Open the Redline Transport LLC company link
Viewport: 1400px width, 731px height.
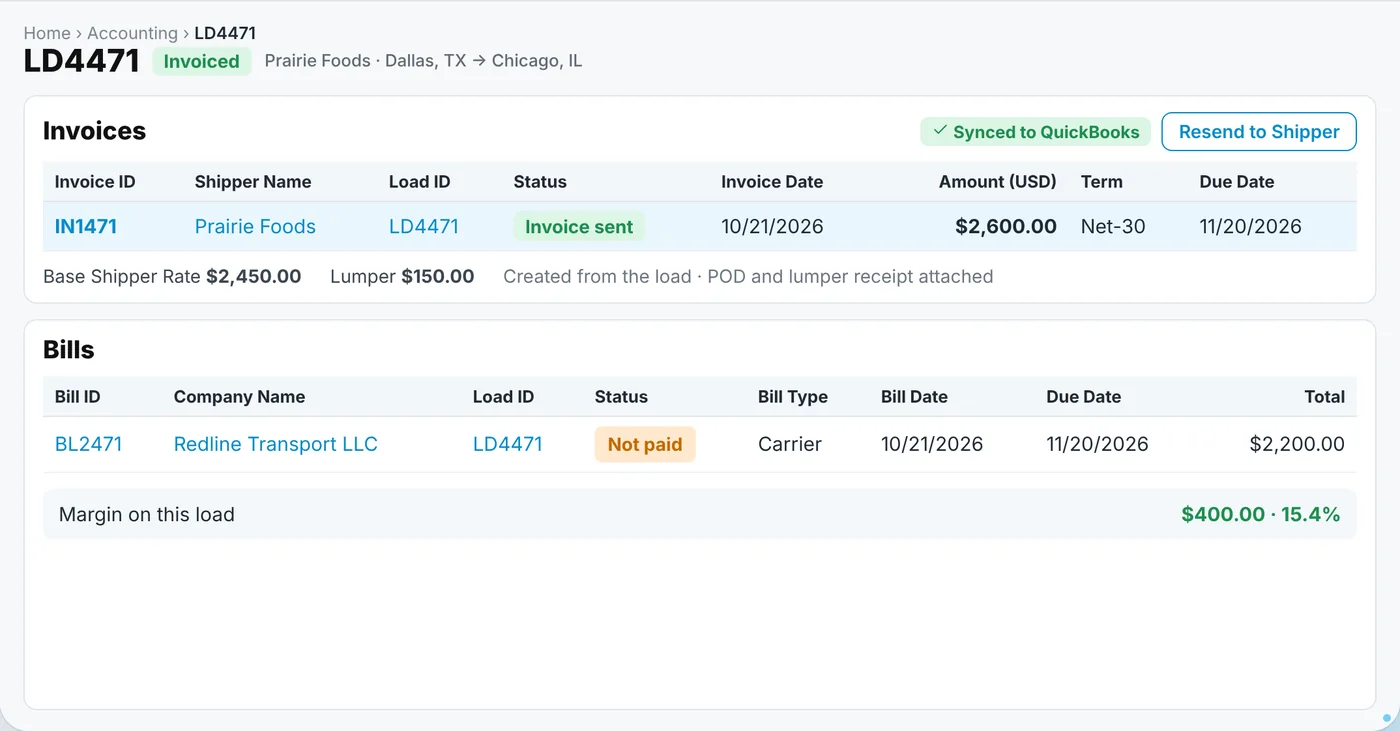pos(276,444)
